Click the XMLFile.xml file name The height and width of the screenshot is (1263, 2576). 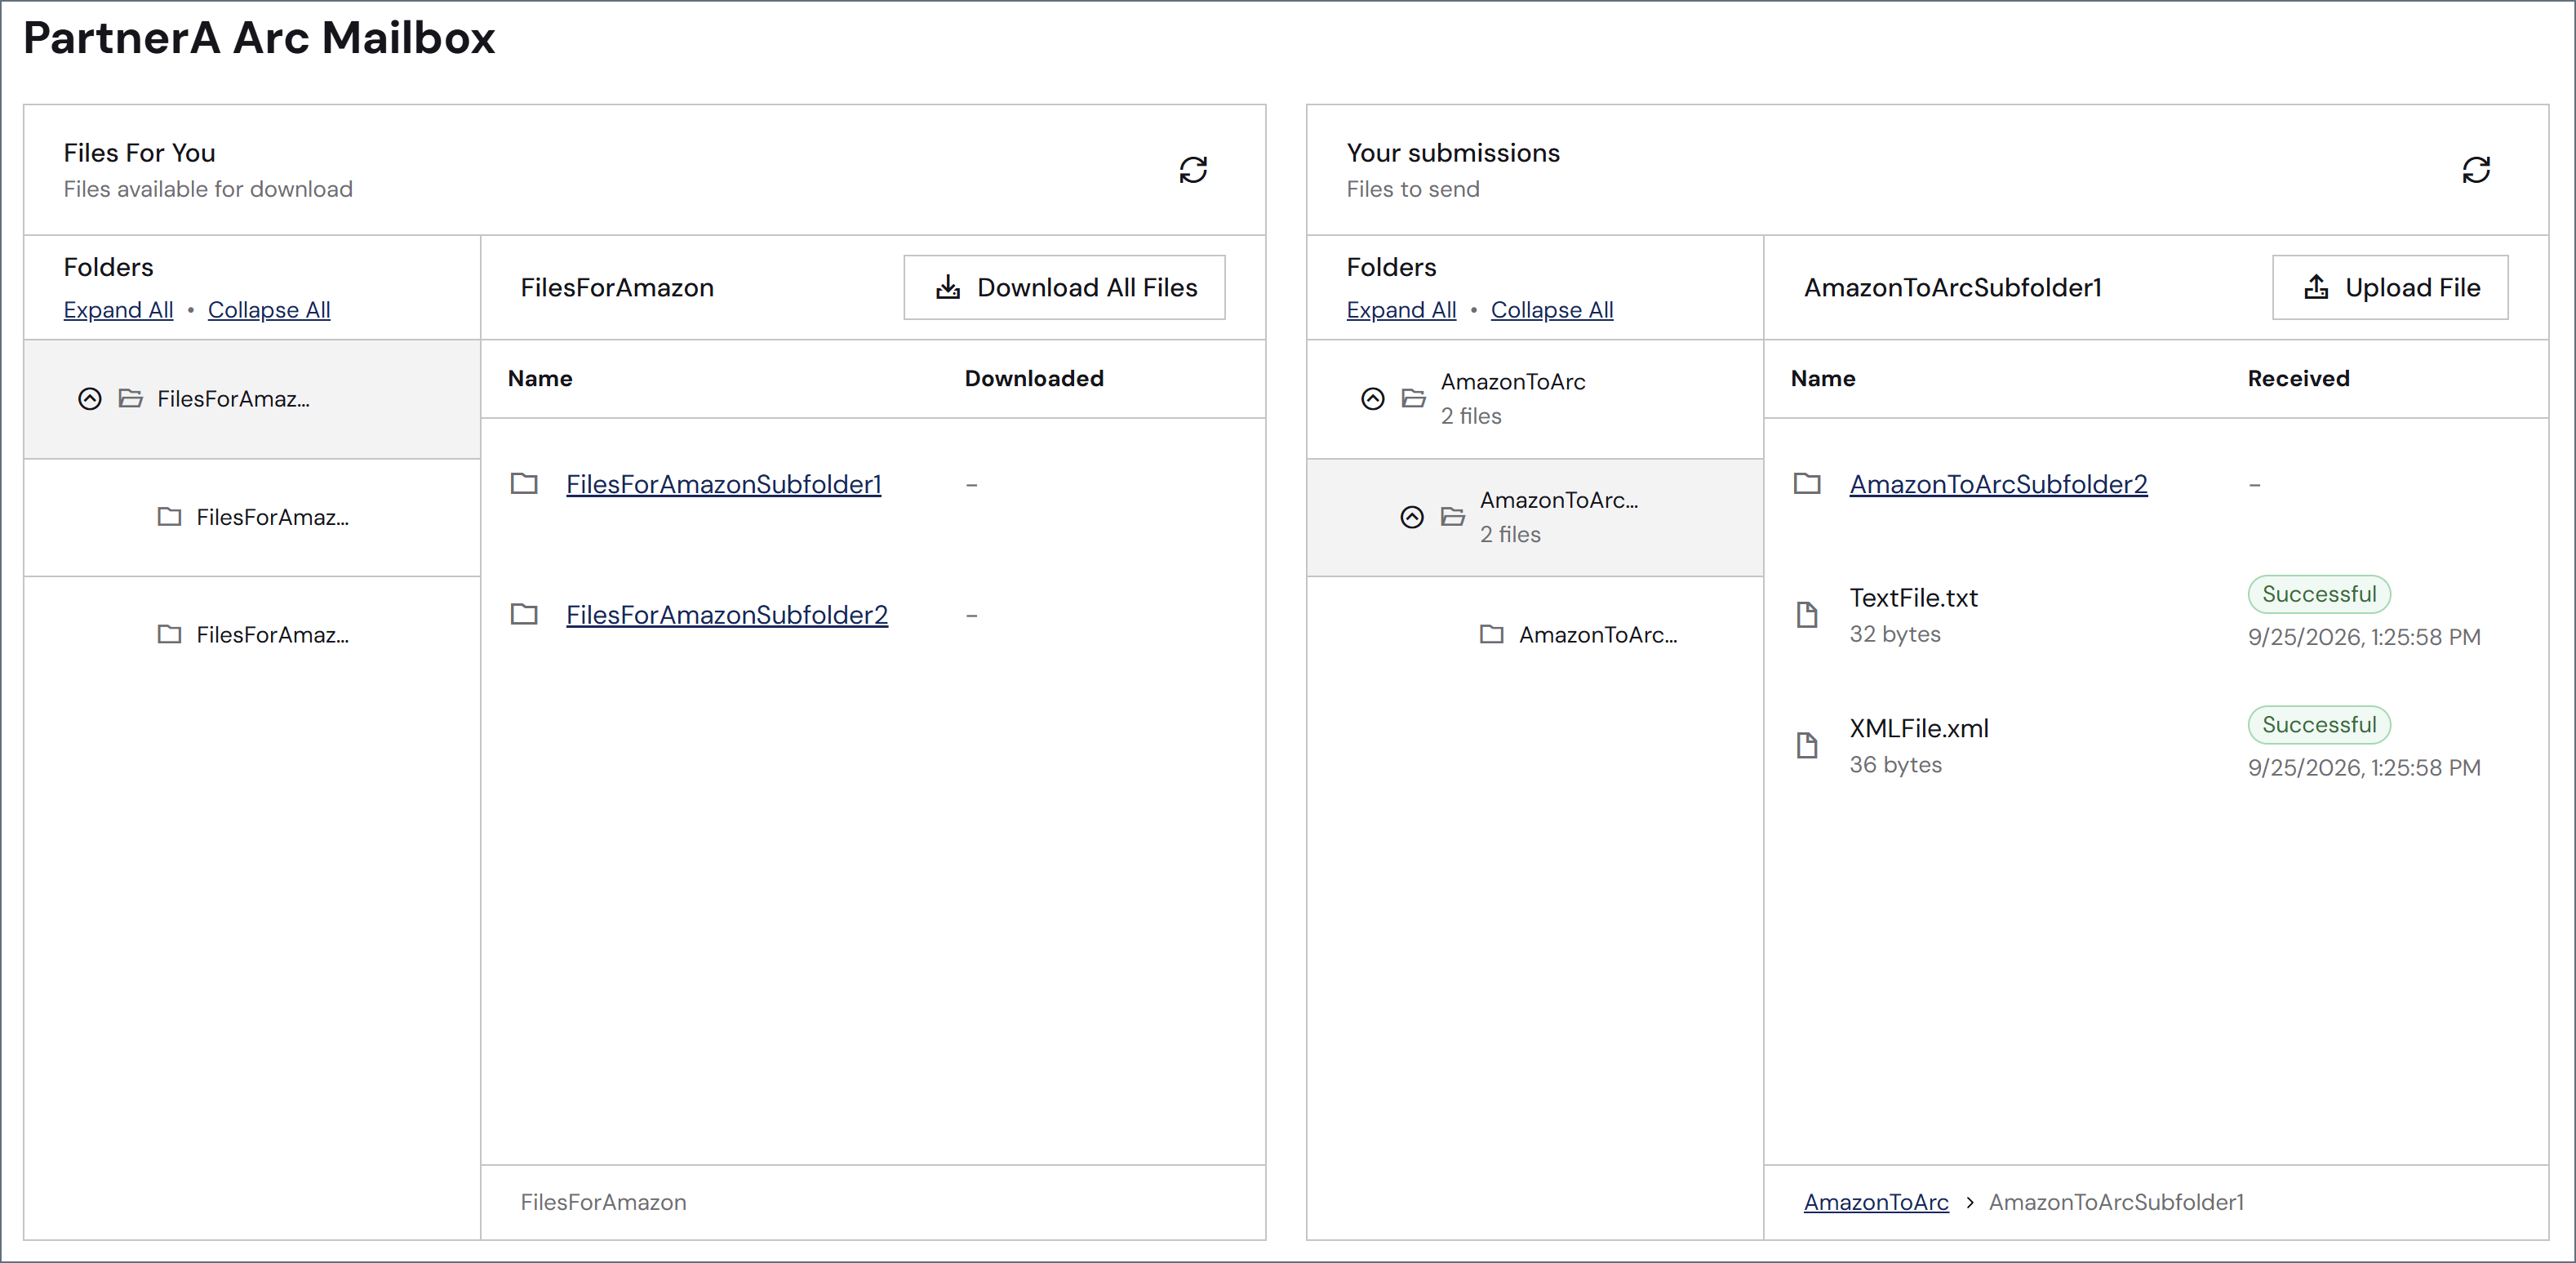pyautogui.click(x=1919, y=729)
